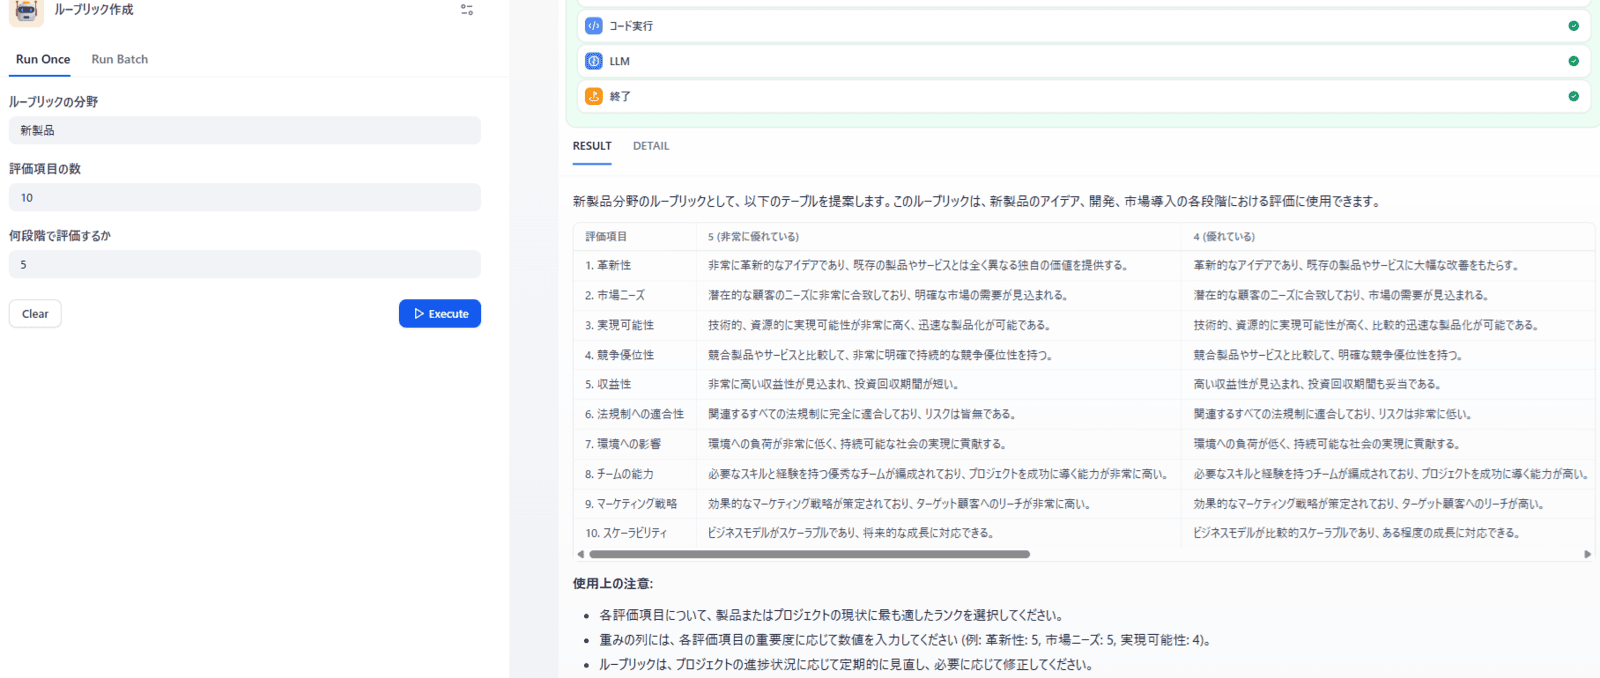Select the 9. マーケティング戦略 row label
The width and height of the screenshot is (1600, 678).
pyautogui.click(x=631, y=504)
